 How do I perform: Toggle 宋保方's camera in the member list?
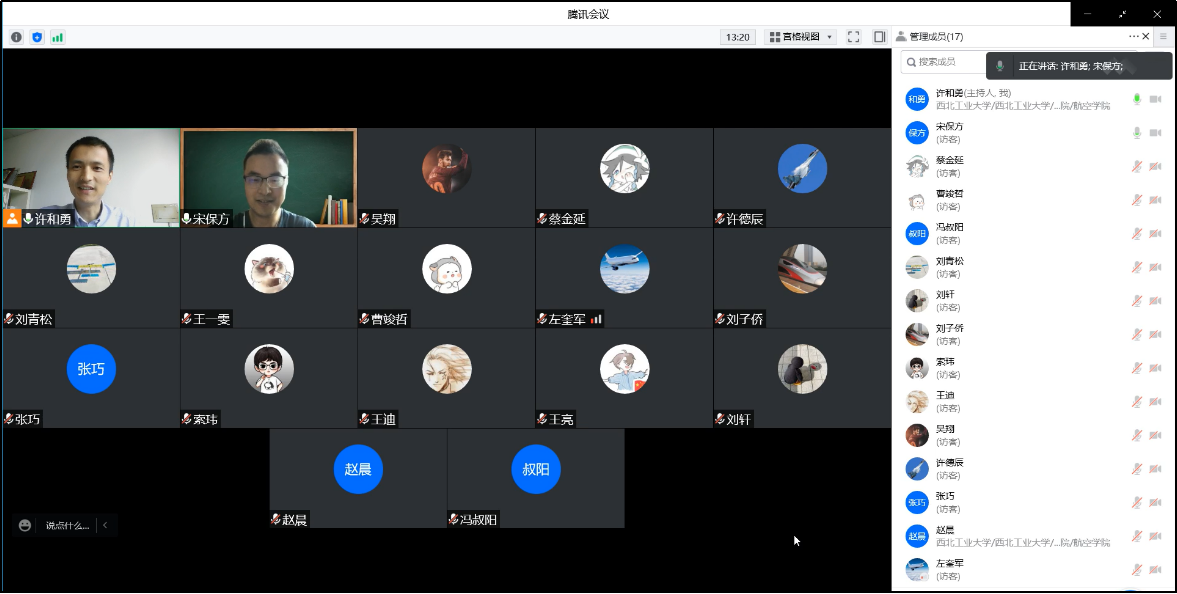(1156, 133)
